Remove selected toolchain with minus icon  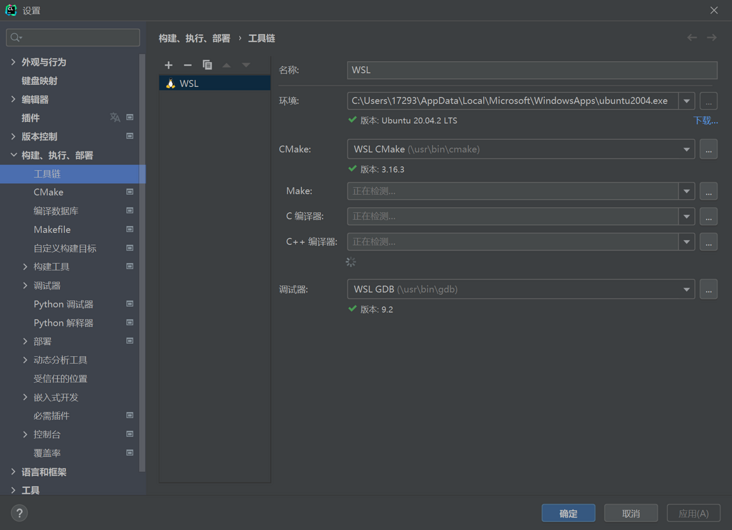point(188,65)
